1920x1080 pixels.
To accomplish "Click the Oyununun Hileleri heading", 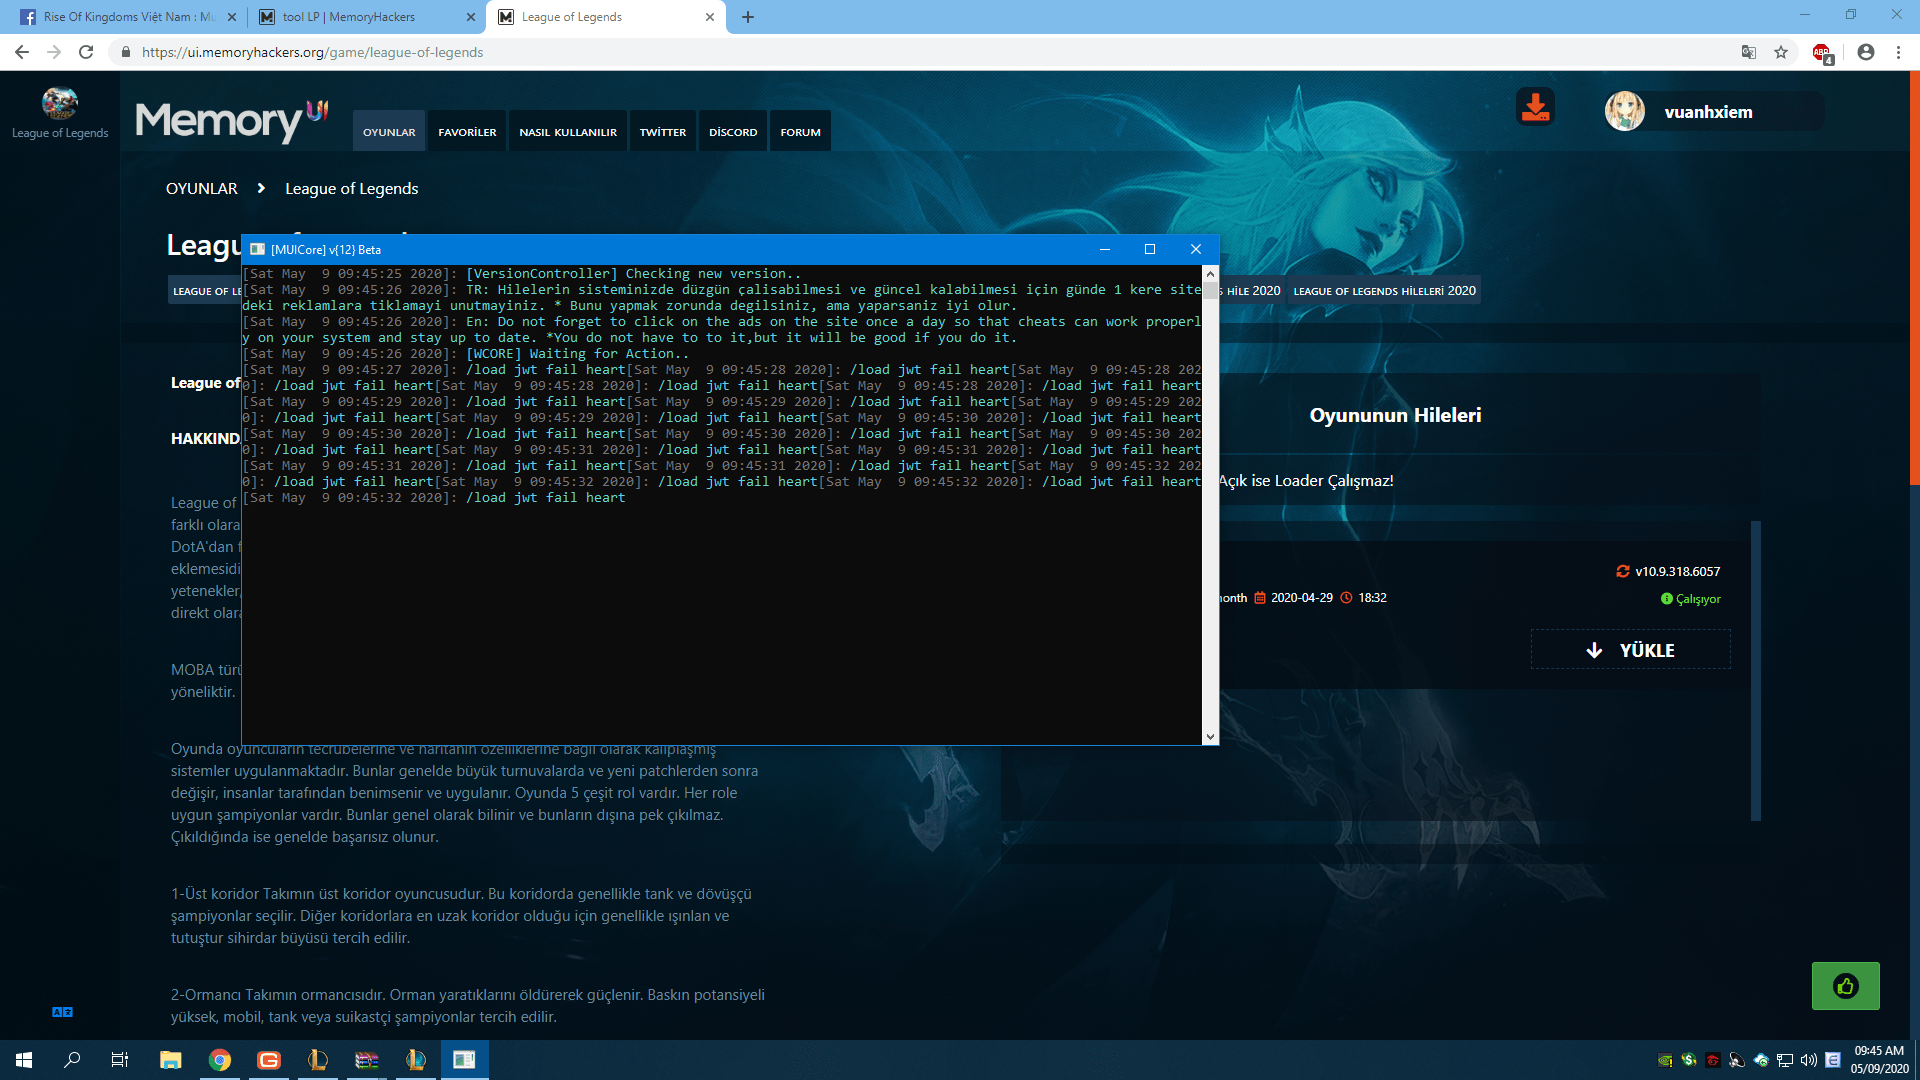I will pyautogui.click(x=1395, y=415).
